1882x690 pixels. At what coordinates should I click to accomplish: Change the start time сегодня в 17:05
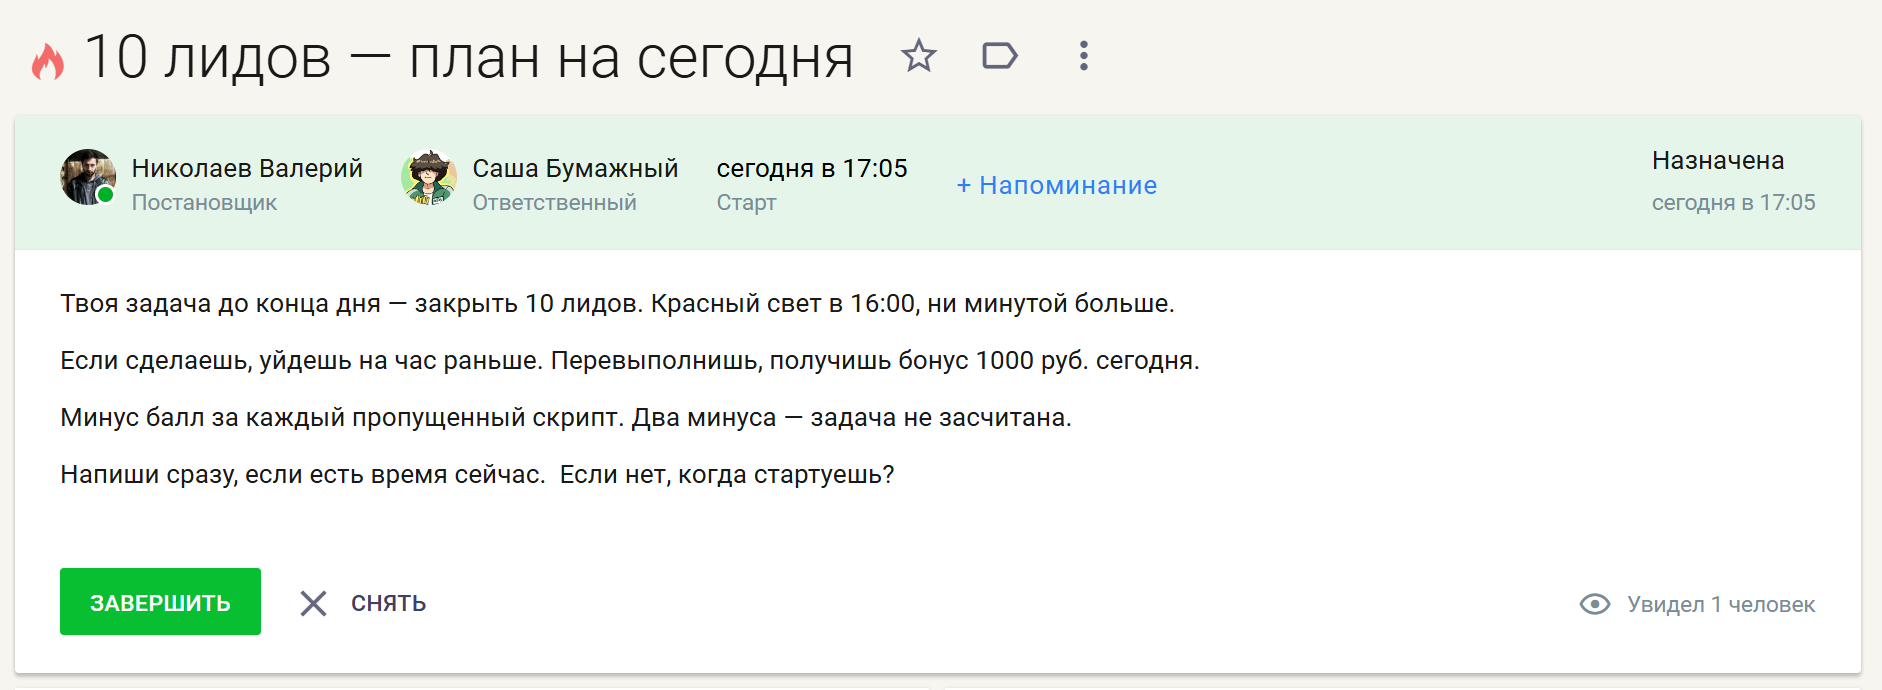pos(812,168)
